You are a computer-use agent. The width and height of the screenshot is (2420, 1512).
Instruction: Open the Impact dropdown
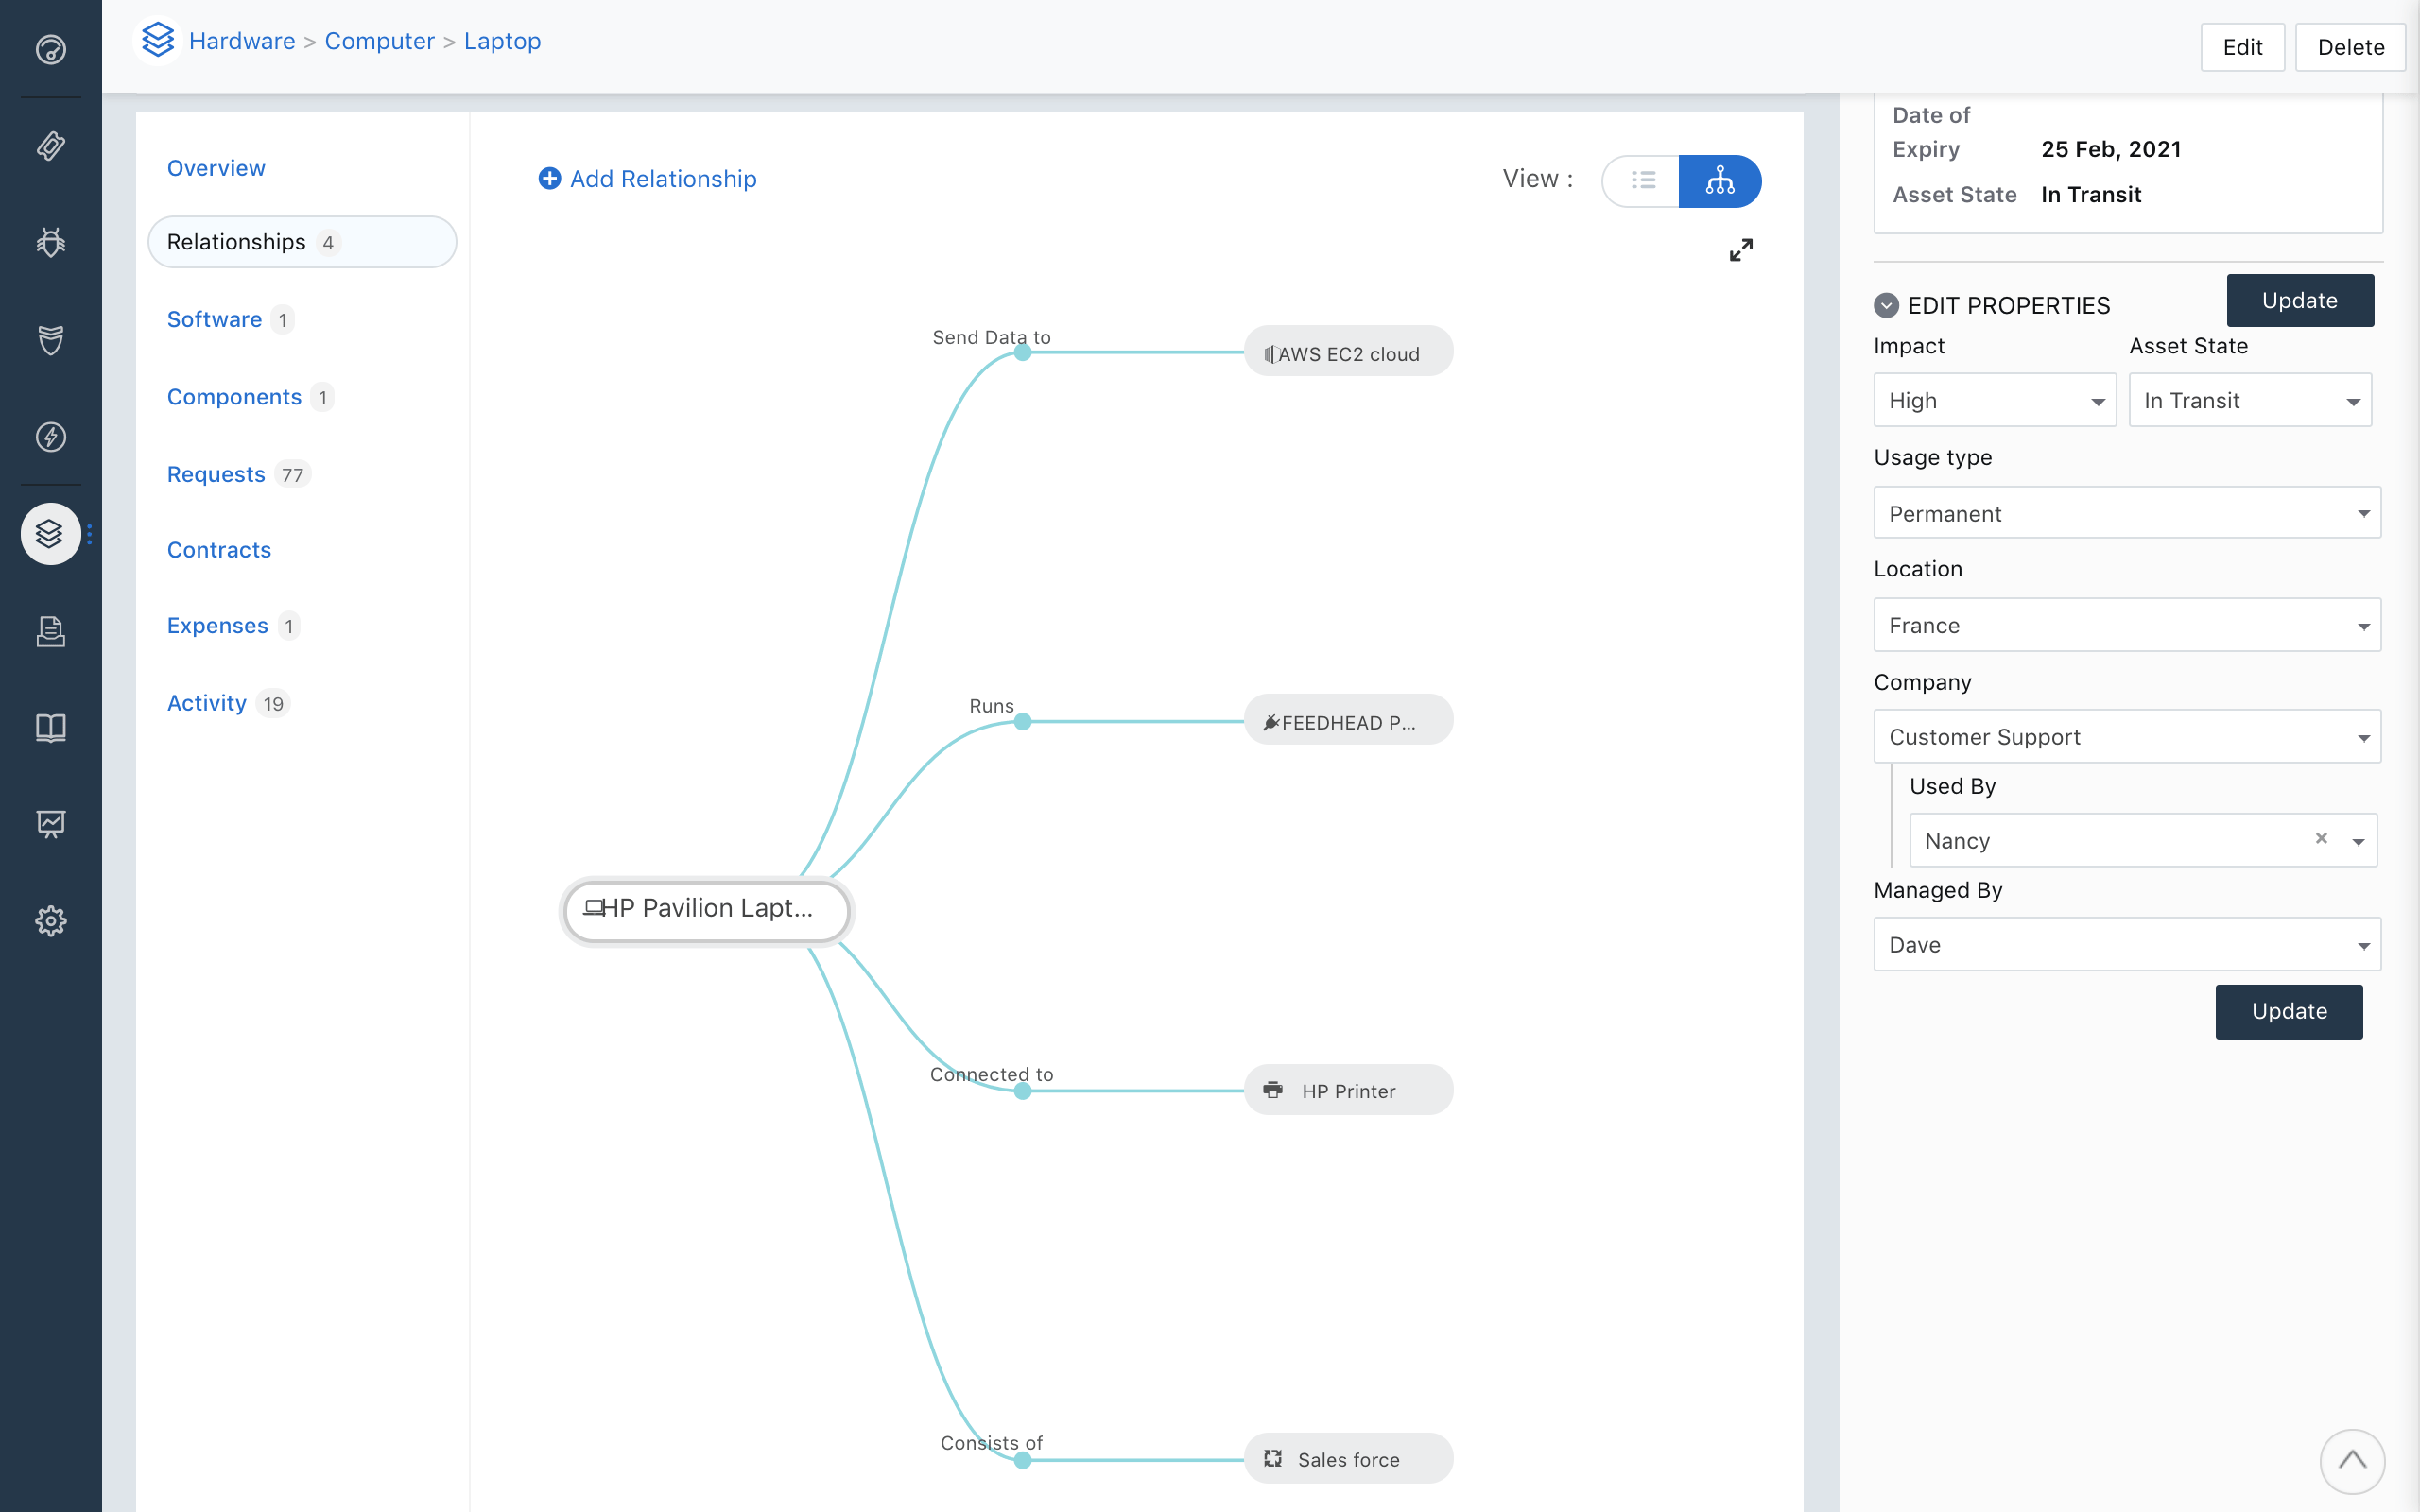point(1994,400)
